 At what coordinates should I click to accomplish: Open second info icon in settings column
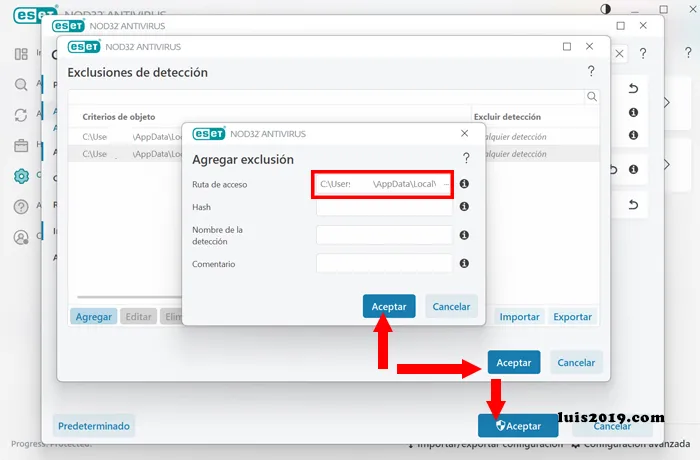pyautogui.click(x=633, y=135)
